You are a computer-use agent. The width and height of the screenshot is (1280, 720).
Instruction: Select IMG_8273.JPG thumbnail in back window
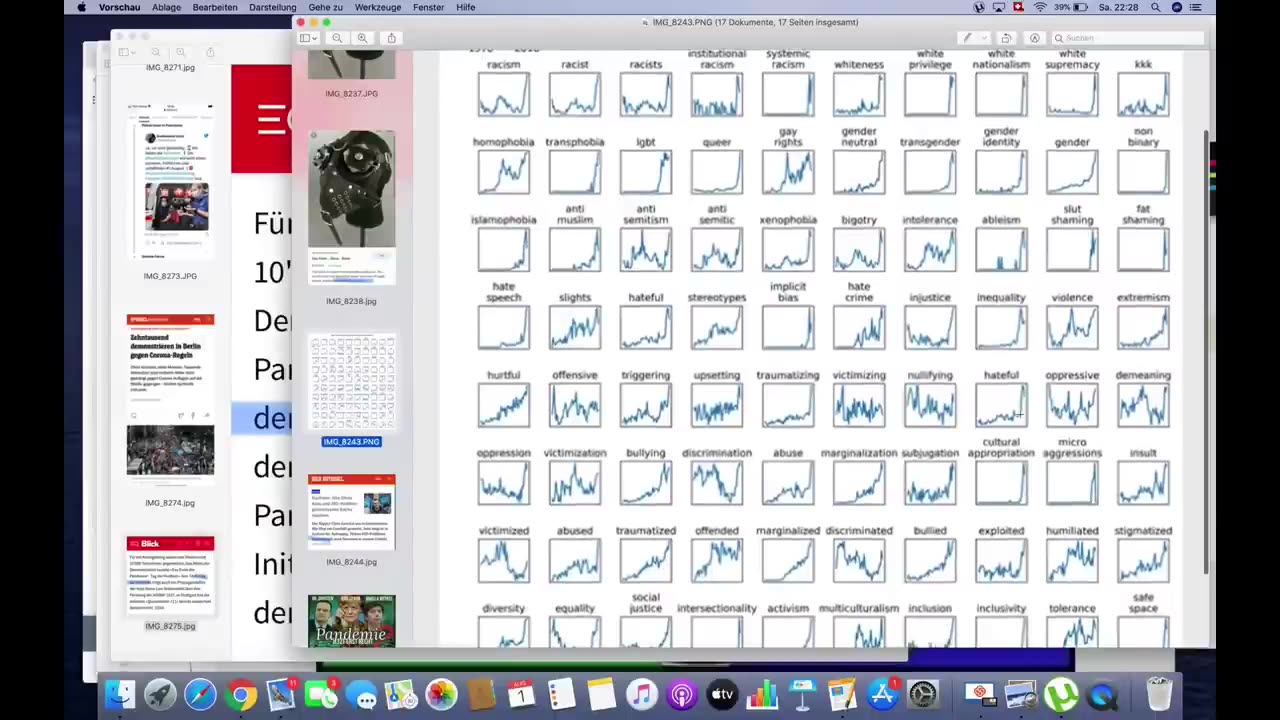coord(170,181)
